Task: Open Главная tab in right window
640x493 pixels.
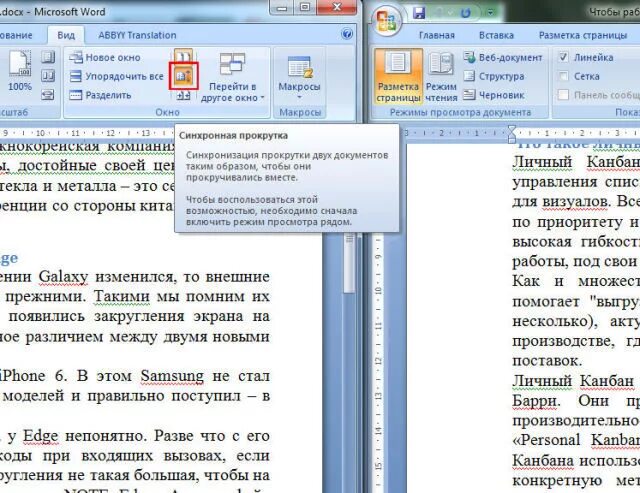Action: pos(437,36)
